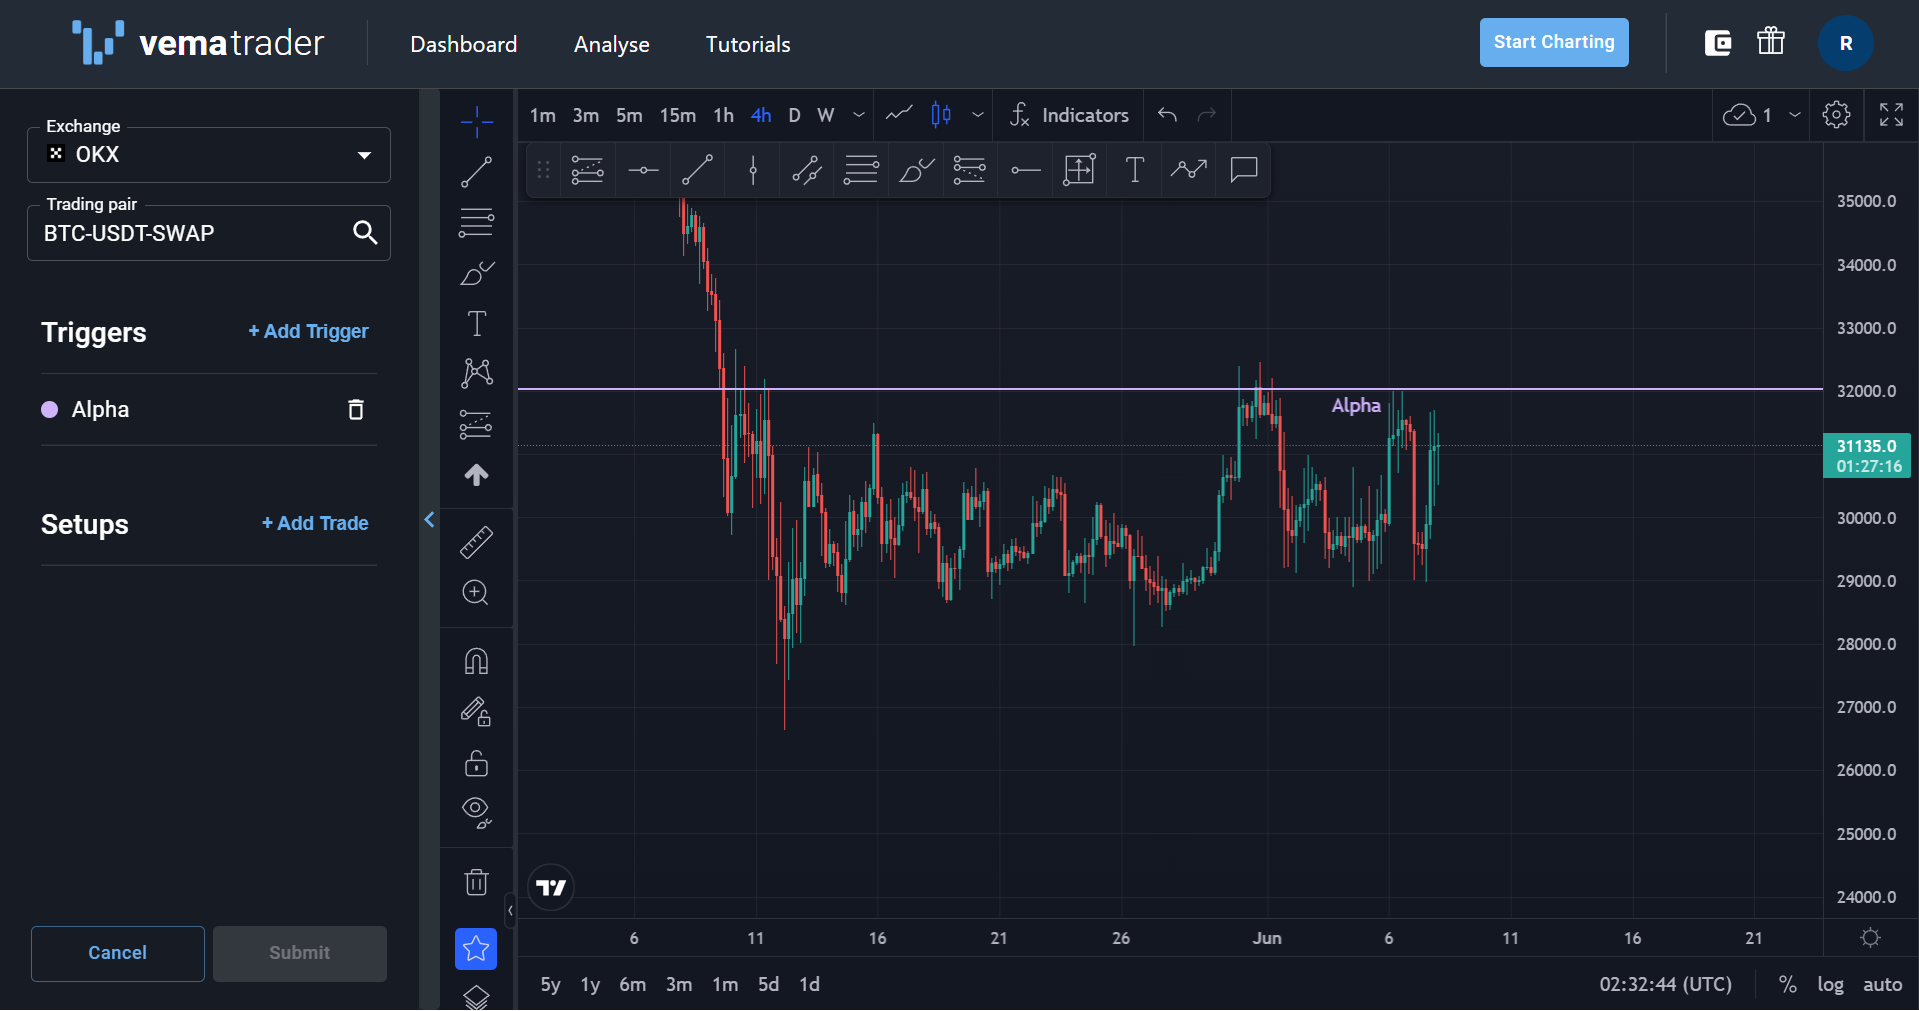Activate the zoom in tool
1919x1011 pixels.
point(477,592)
